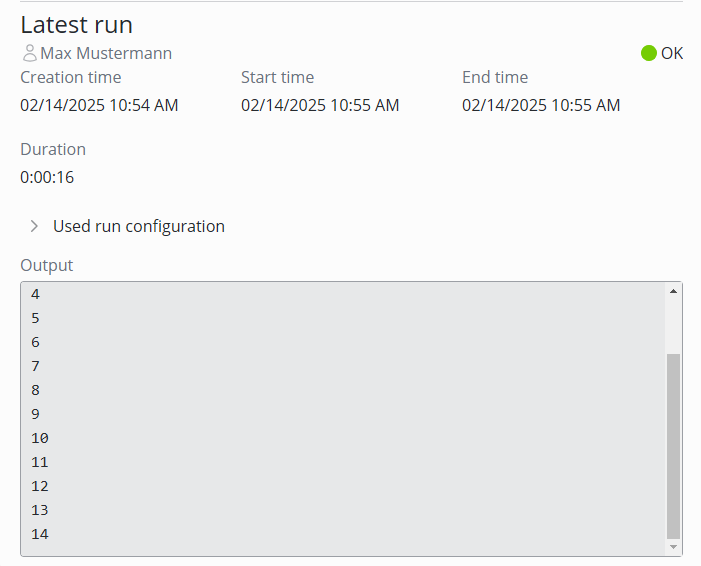Click the scrollbar track above the thumb
Viewport: 701px width, 566px height.
(673, 325)
